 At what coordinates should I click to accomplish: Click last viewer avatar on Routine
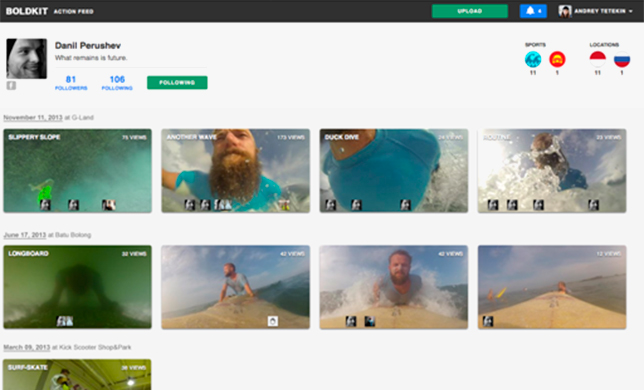click(x=593, y=204)
